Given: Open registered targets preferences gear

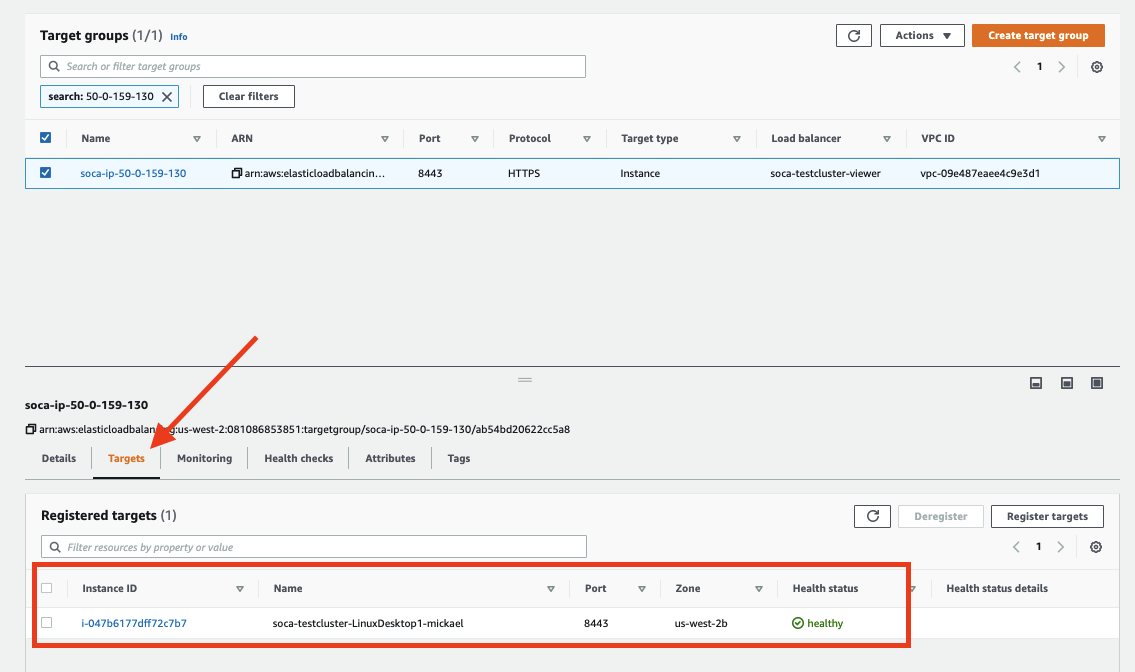Looking at the screenshot, I should click(1097, 547).
